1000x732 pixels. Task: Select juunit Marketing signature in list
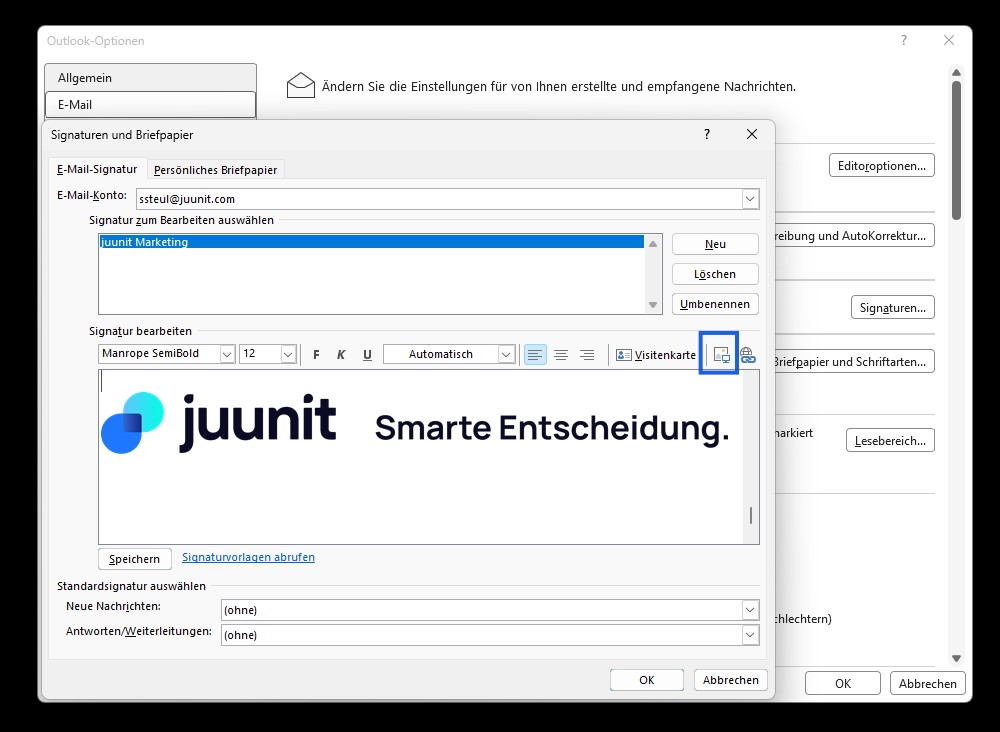pos(371,242)
